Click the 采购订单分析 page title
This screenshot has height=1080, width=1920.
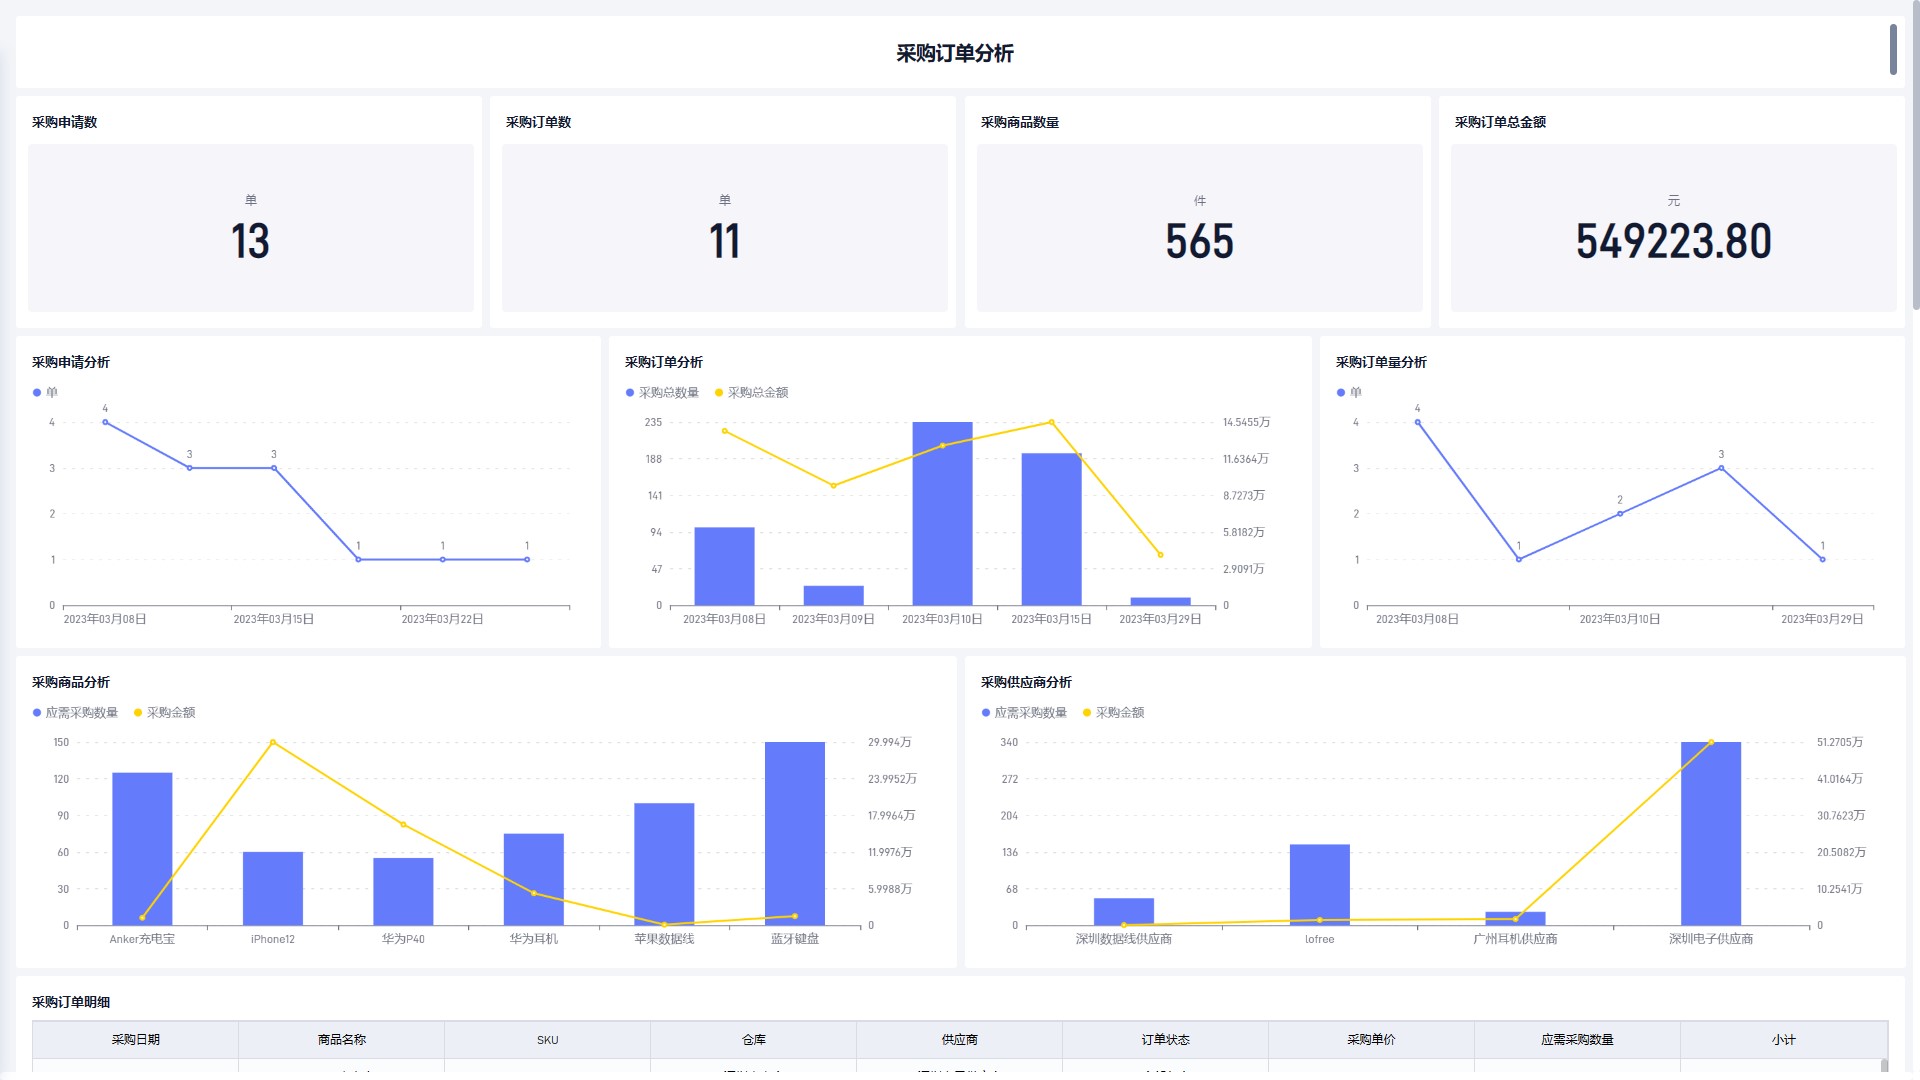click(x=954, y=53)
